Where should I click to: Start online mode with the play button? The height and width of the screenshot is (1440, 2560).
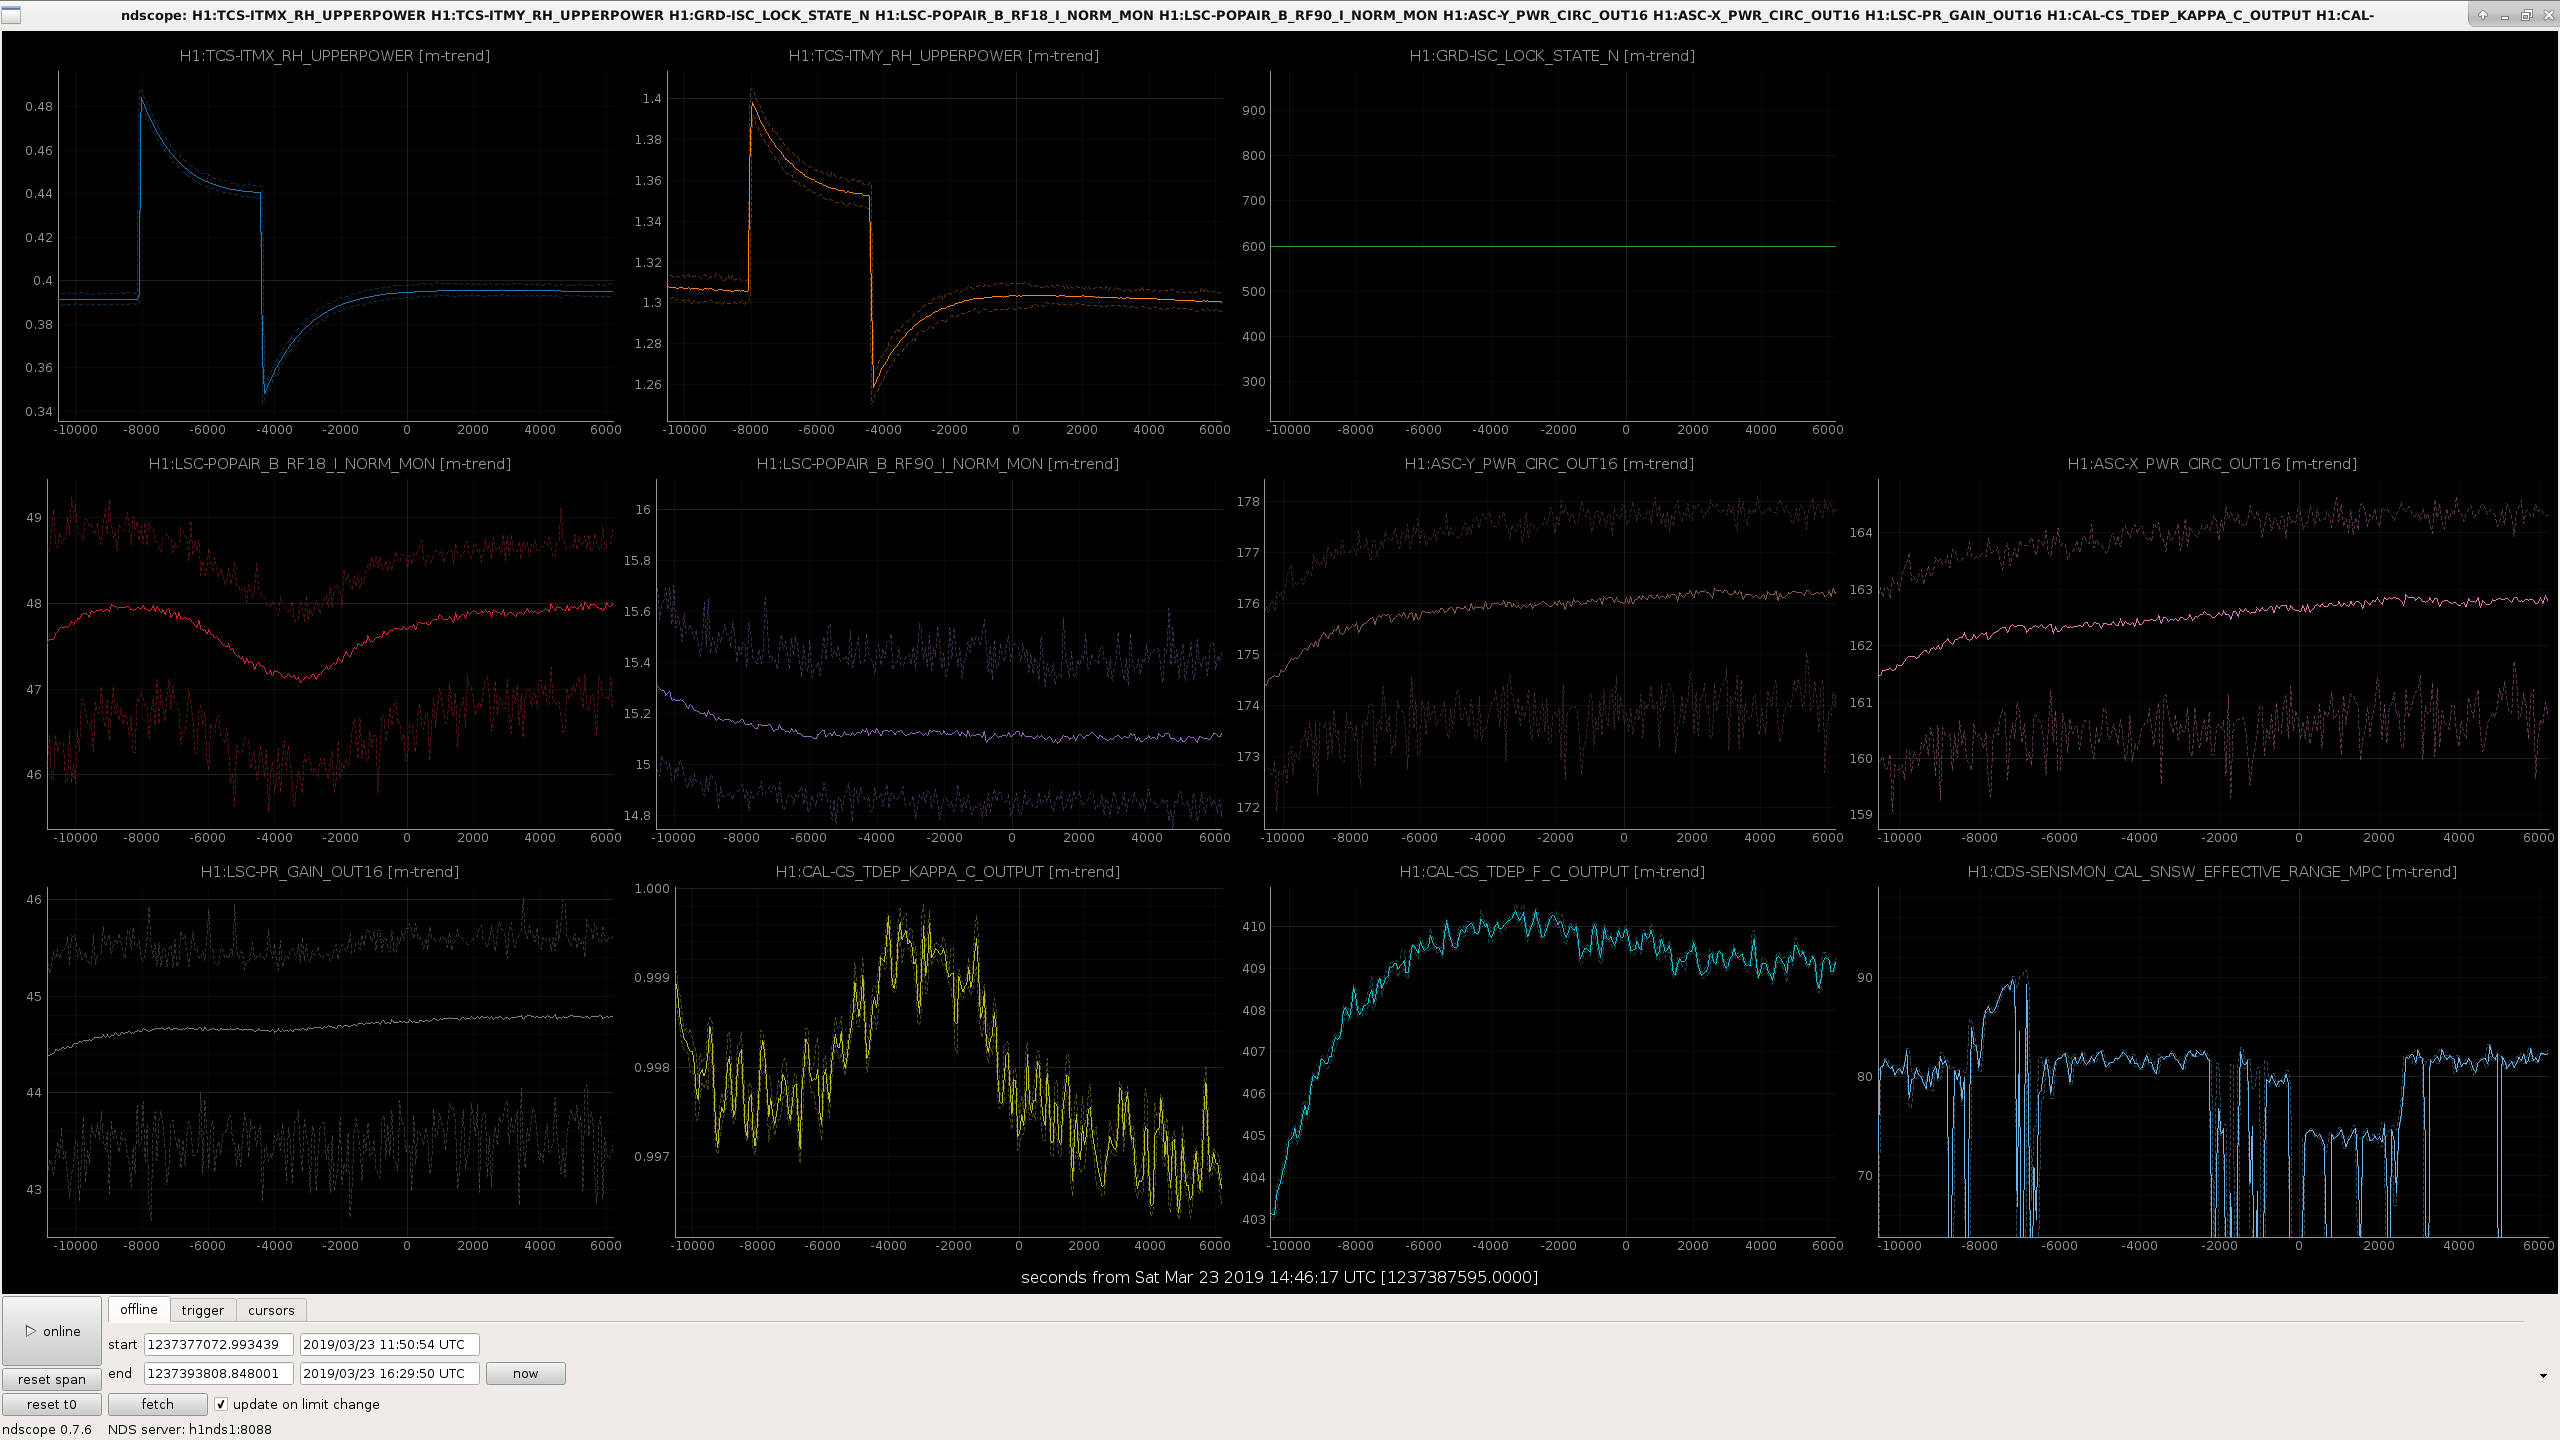point(52,1331)
